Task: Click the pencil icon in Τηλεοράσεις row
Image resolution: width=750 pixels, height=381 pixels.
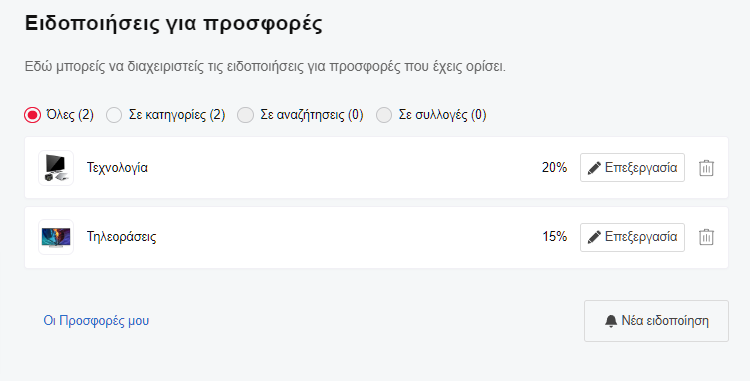Action: click(594, 237)
